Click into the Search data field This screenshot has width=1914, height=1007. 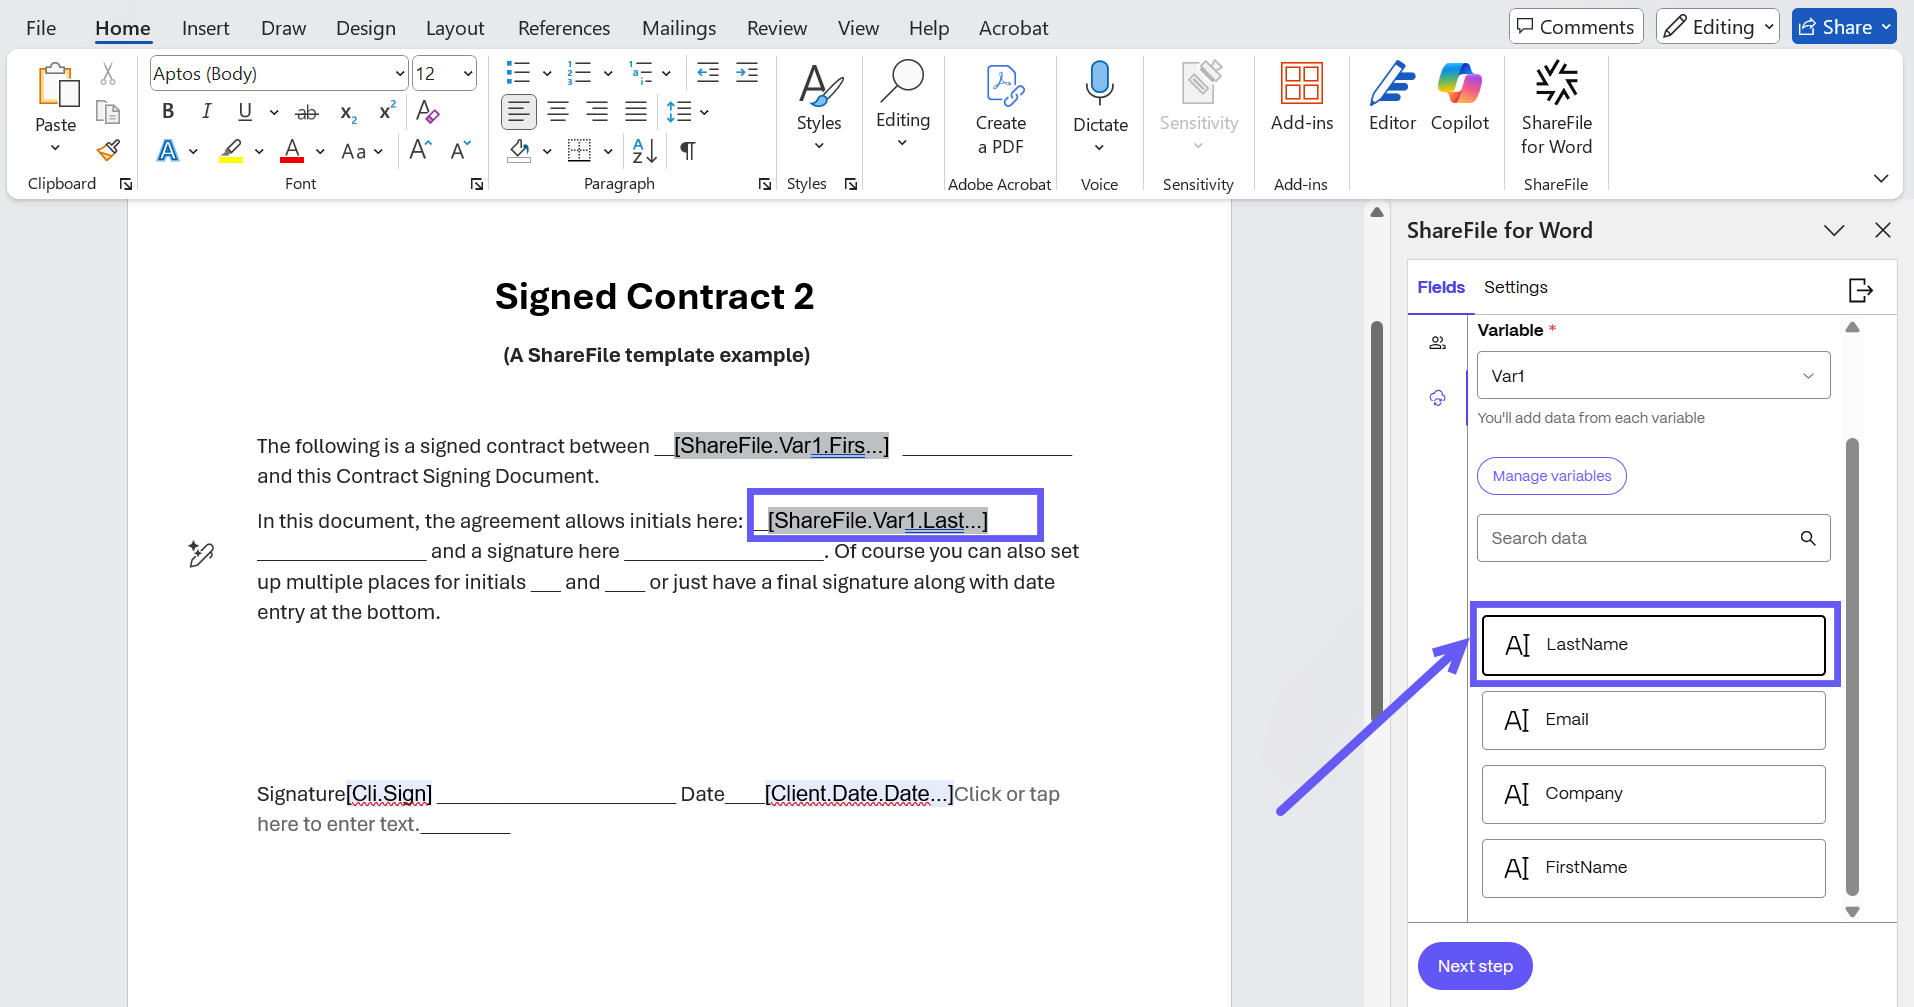point(1640,538)
